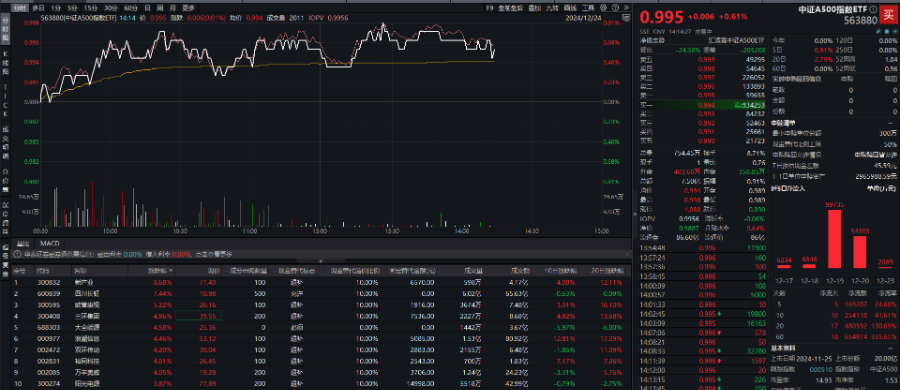Select the MACD indicator tab
This screenshot has height=390, width=900.
point(50,244)
